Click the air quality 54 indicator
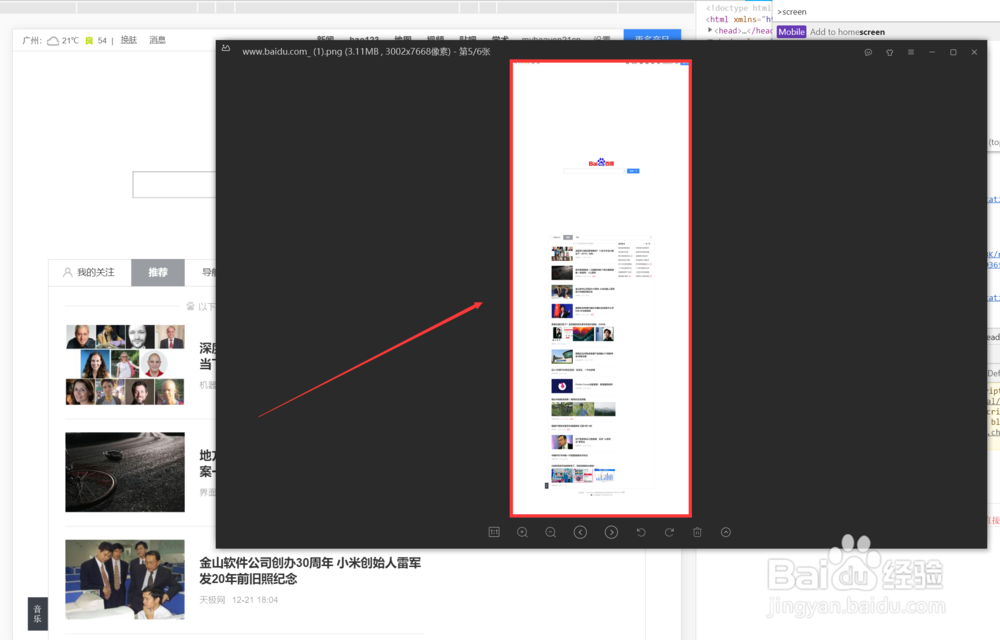 [x=96, y=41]
